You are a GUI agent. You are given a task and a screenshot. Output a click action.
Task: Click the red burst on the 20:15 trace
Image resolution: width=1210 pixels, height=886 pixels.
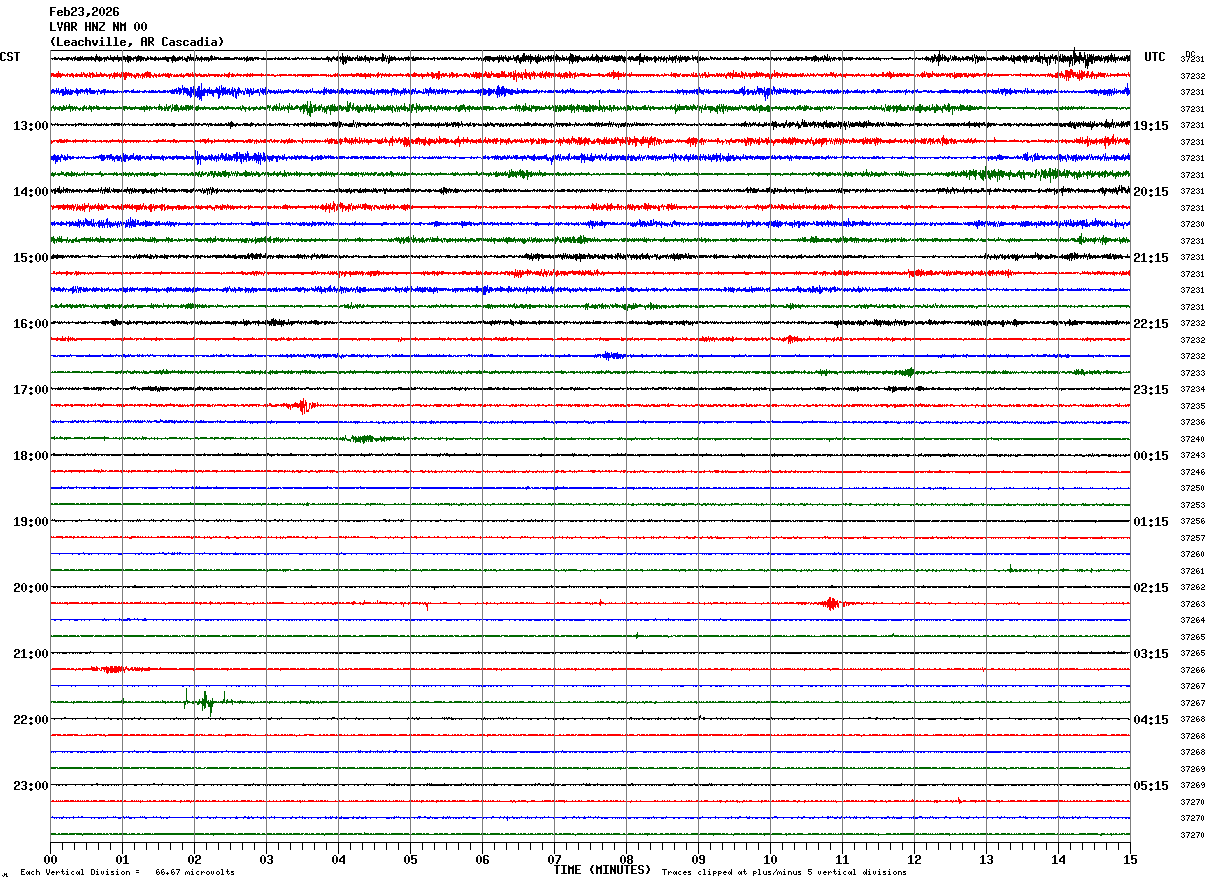[830, 603]
